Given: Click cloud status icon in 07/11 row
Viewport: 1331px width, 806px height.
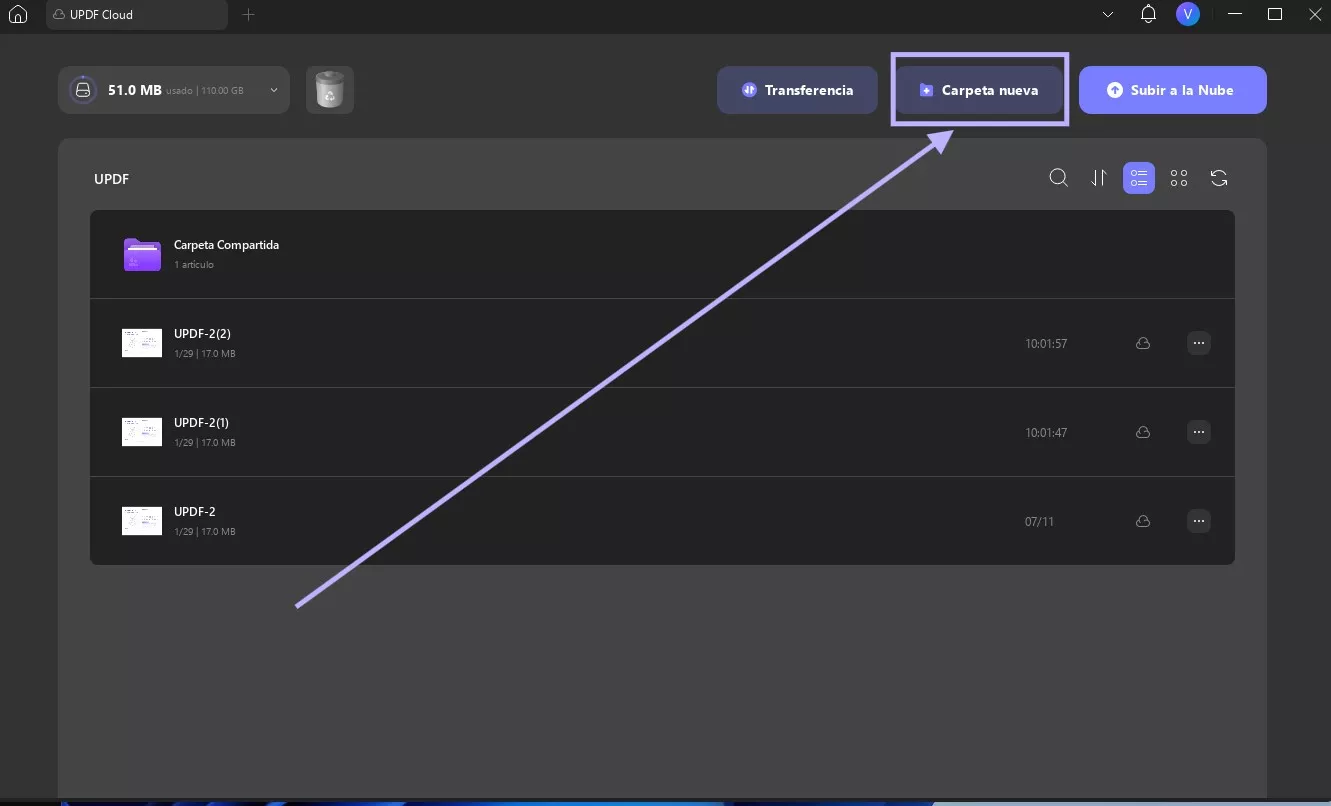Looking at the screenshot, I should tap(1143, 521).
